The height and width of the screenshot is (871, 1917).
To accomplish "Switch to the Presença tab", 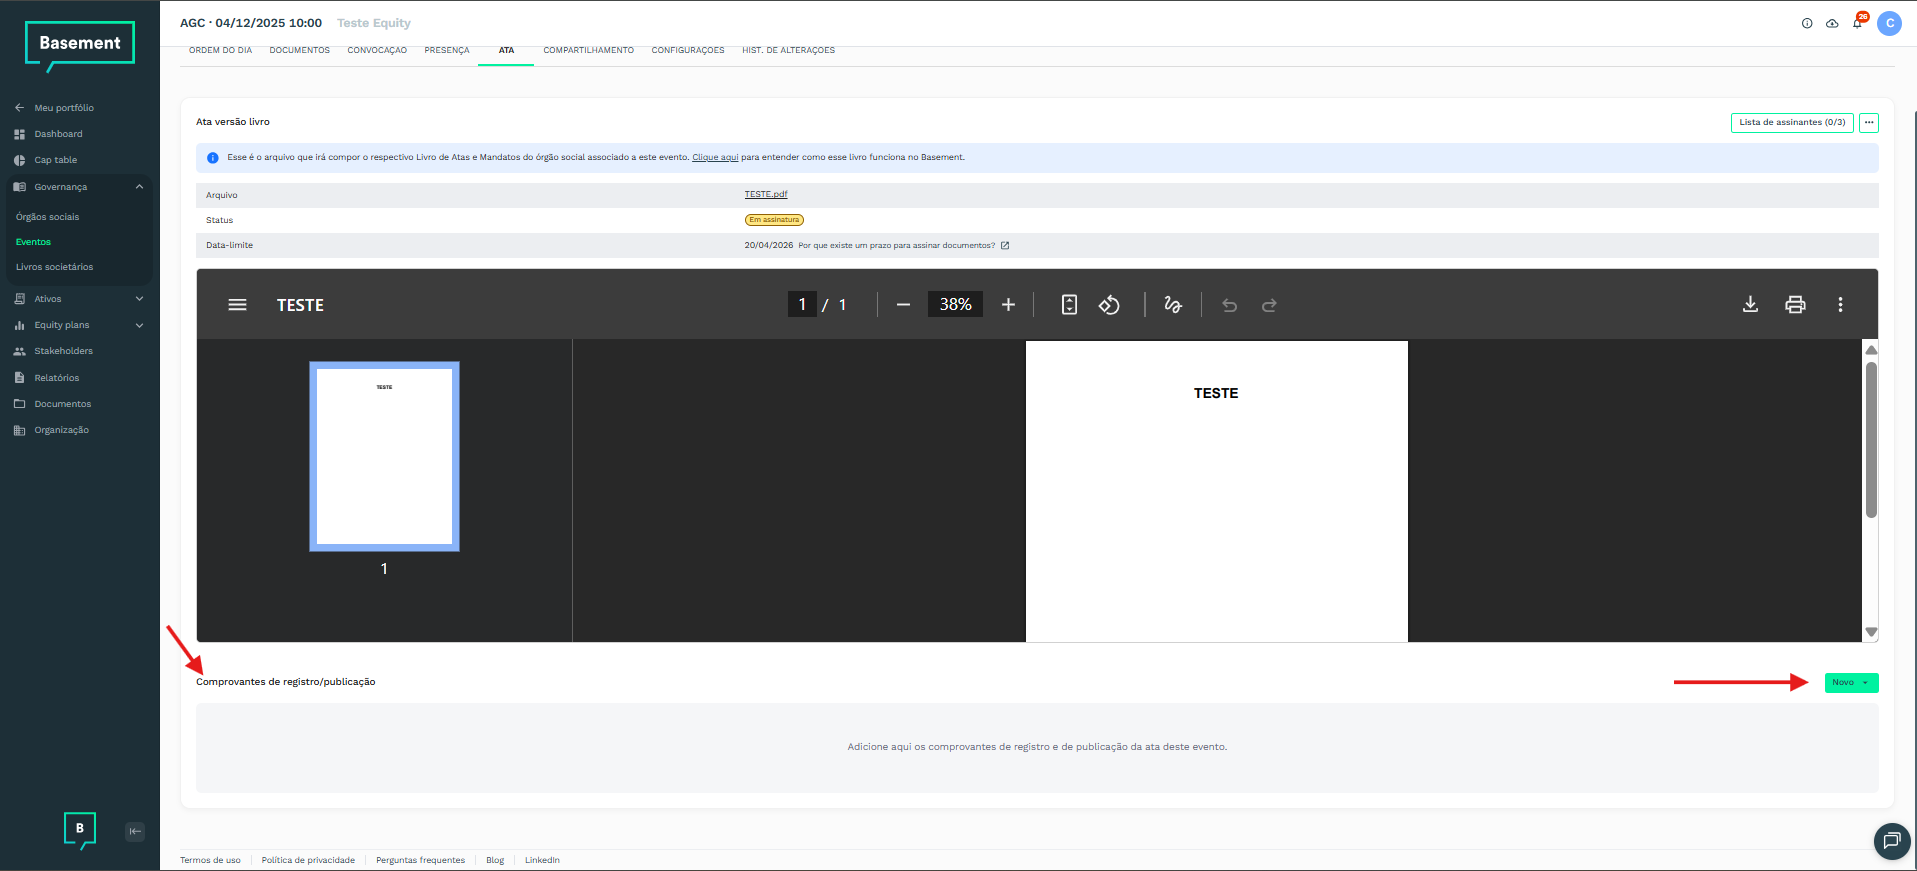I will pos(446,50).
